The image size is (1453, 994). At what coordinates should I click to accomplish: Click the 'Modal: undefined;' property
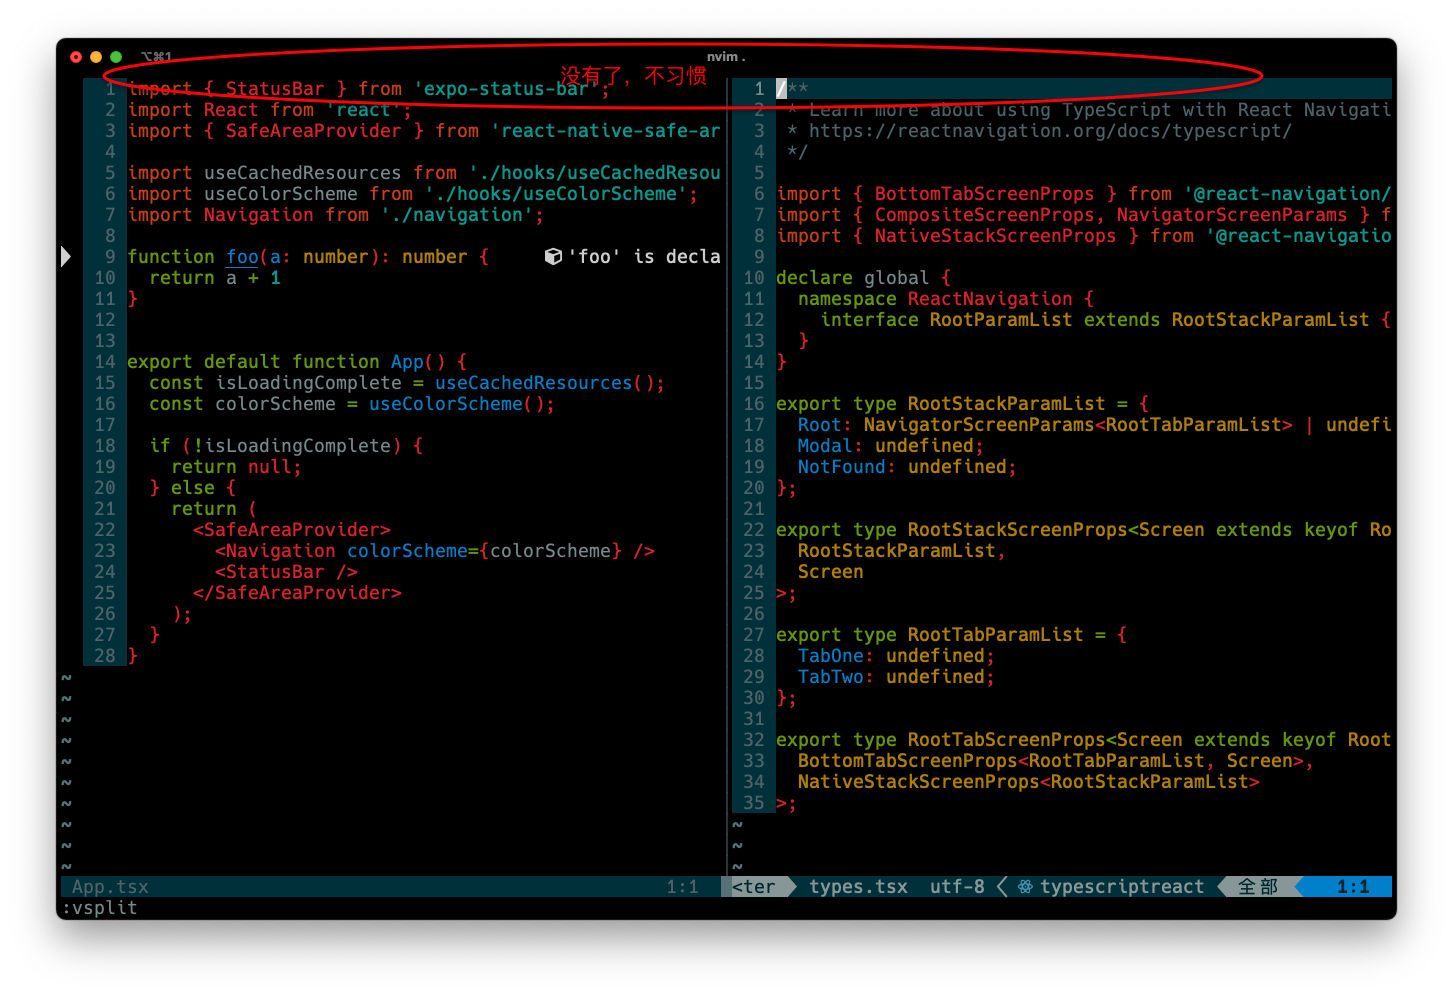(891, 446)
